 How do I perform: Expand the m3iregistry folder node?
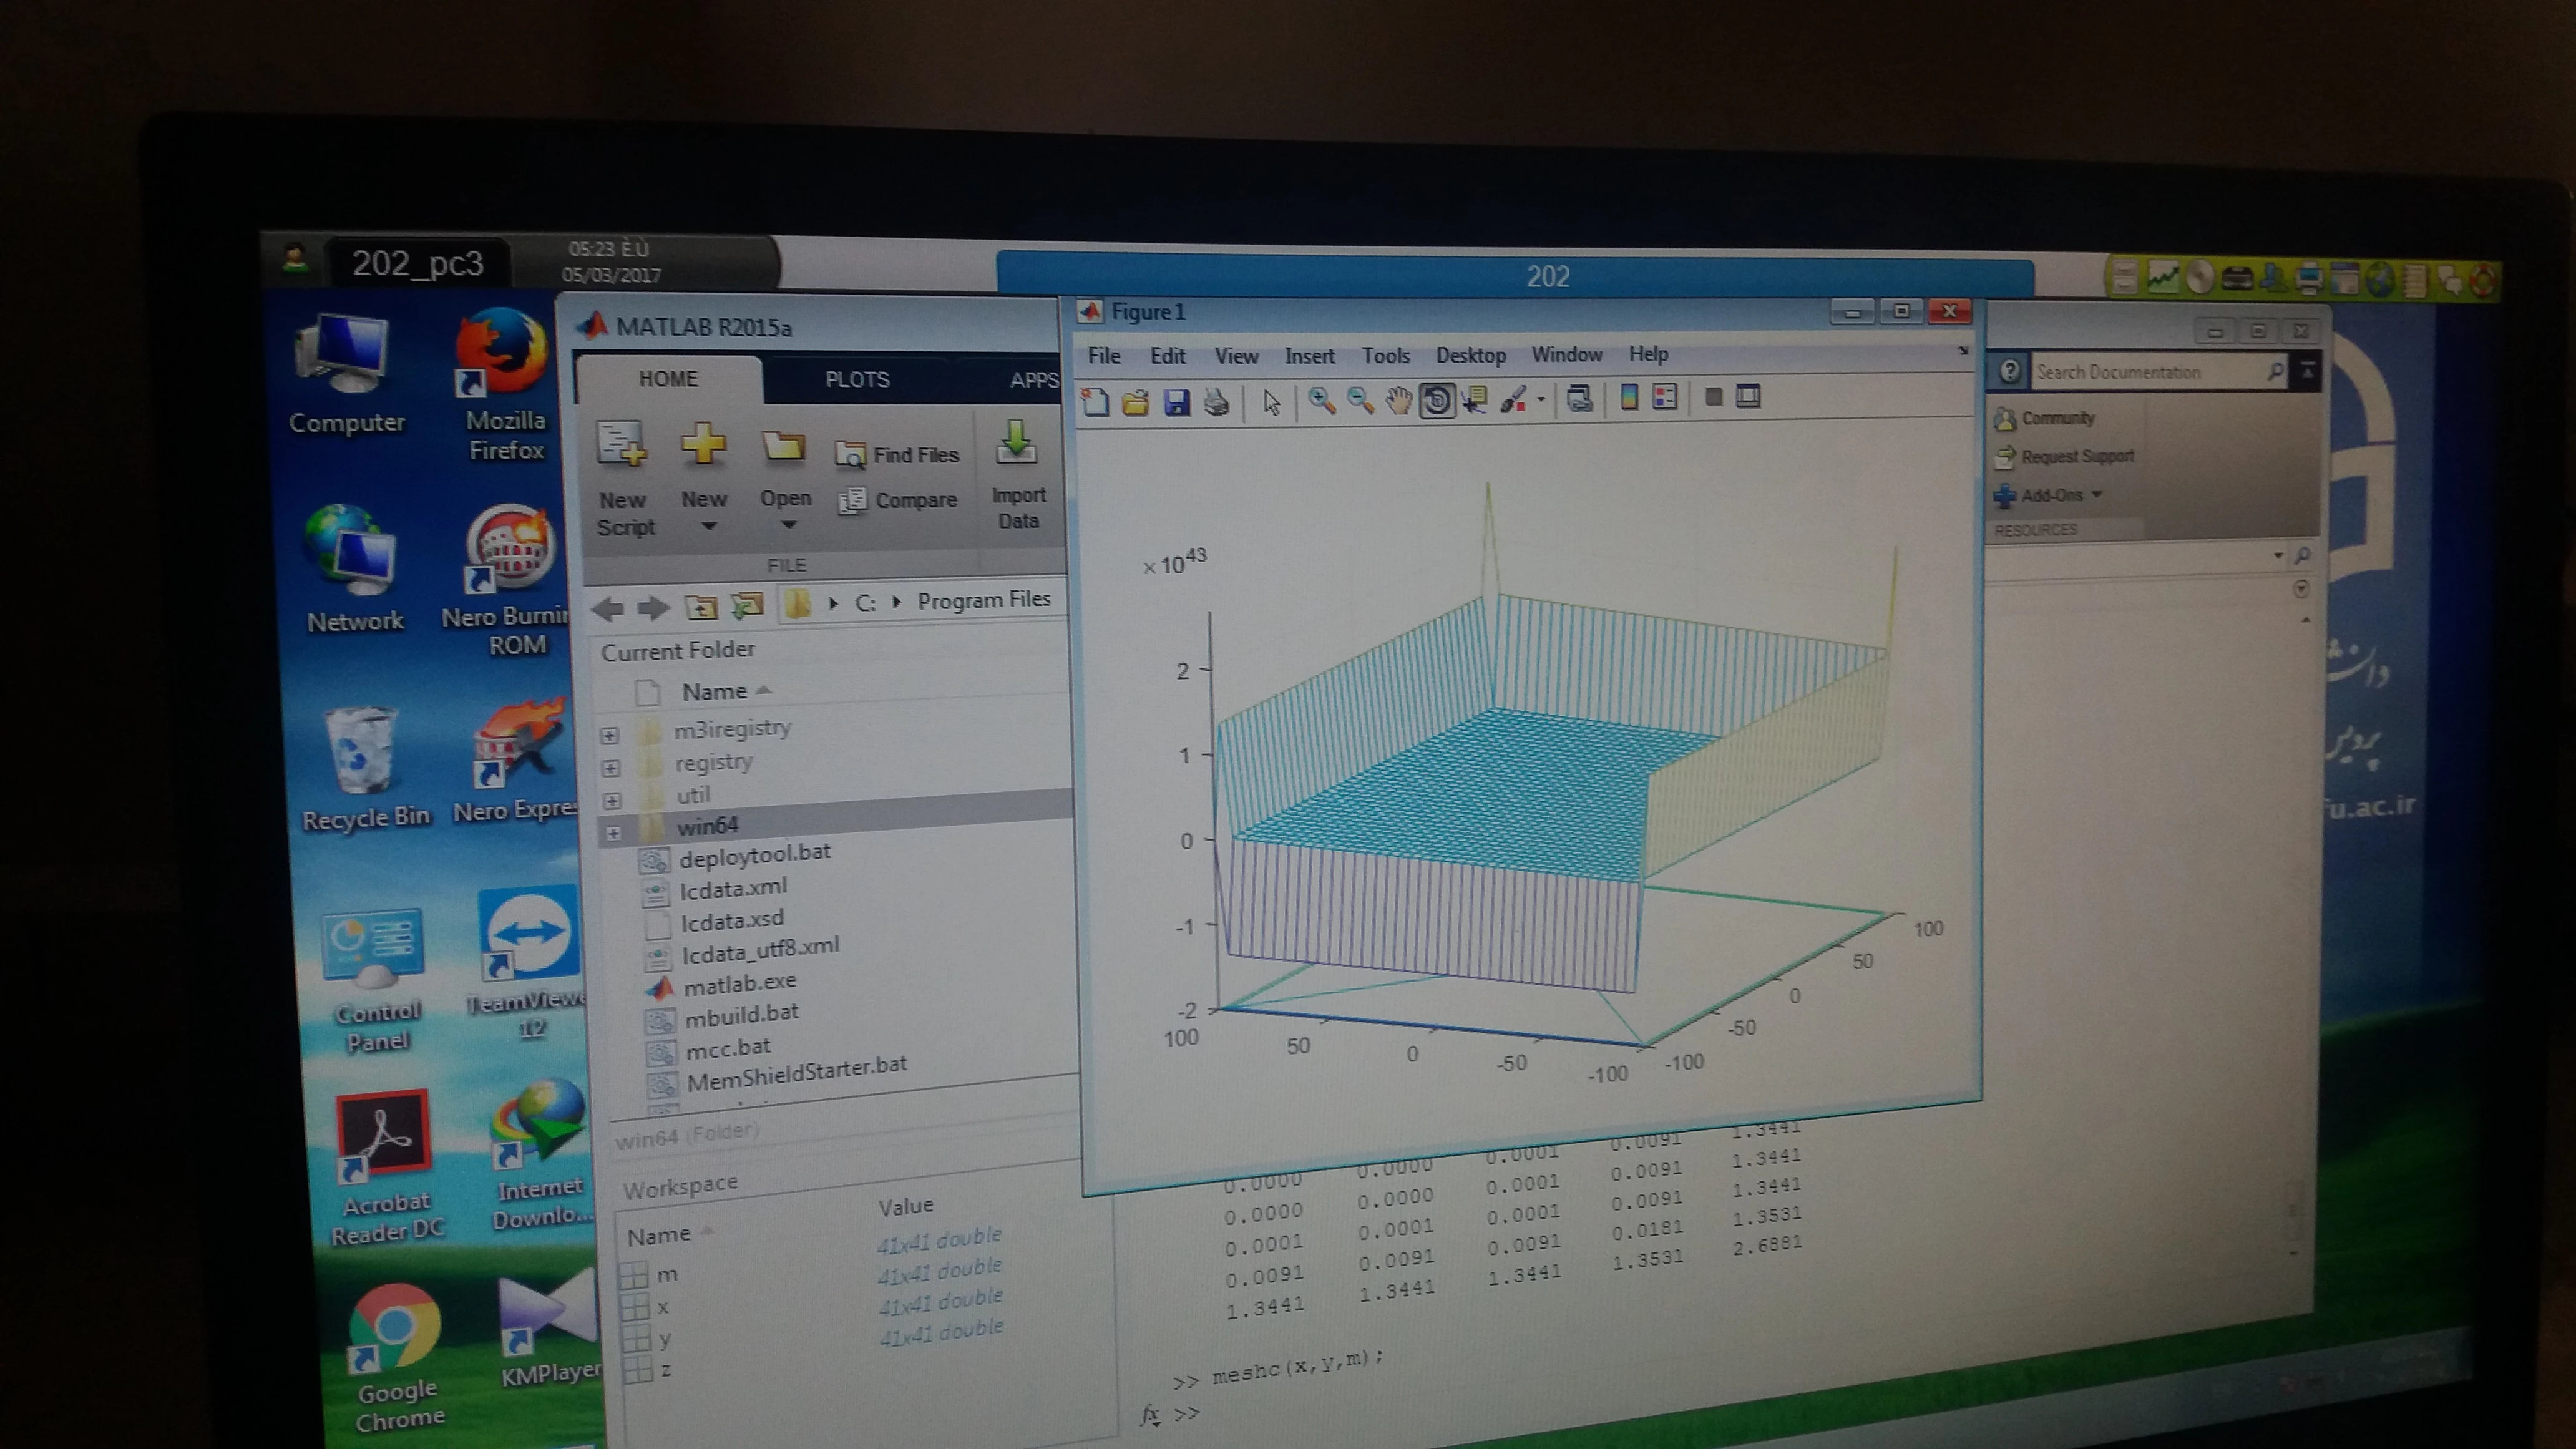click(610, 734)
